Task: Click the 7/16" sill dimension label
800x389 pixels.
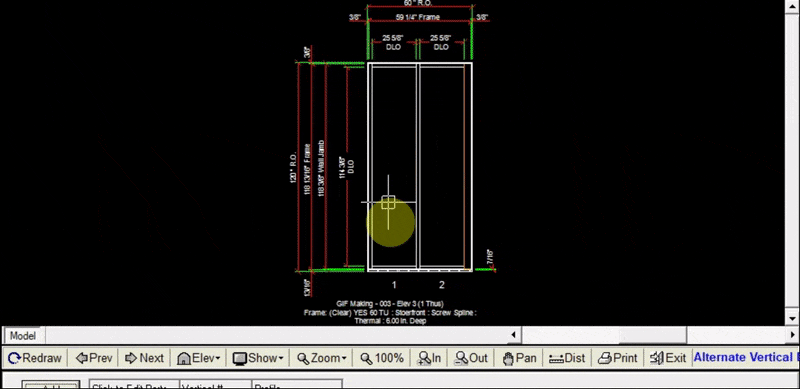Action: pyautogui.click(x=489, y=257)
